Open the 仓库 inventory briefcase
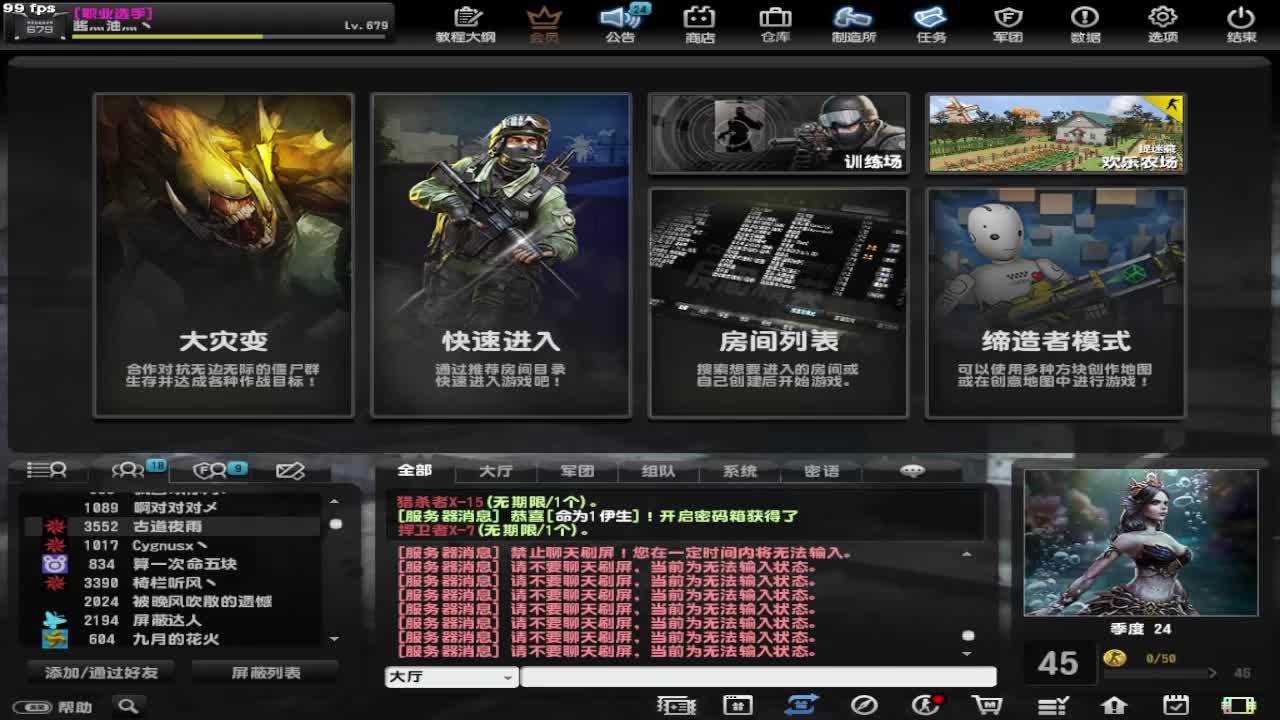 [776, 24]
